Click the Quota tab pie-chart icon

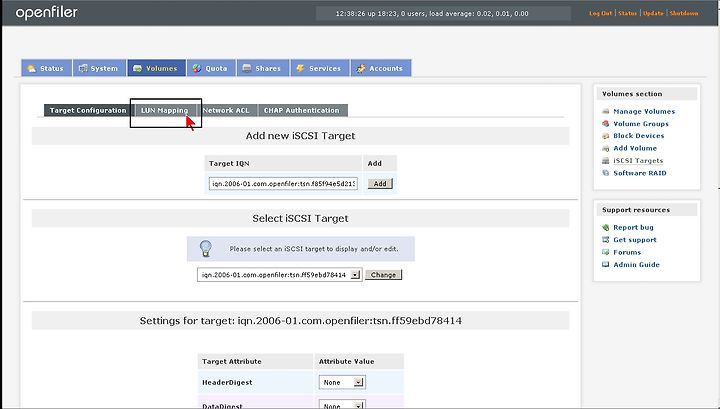tap(197, 68)
